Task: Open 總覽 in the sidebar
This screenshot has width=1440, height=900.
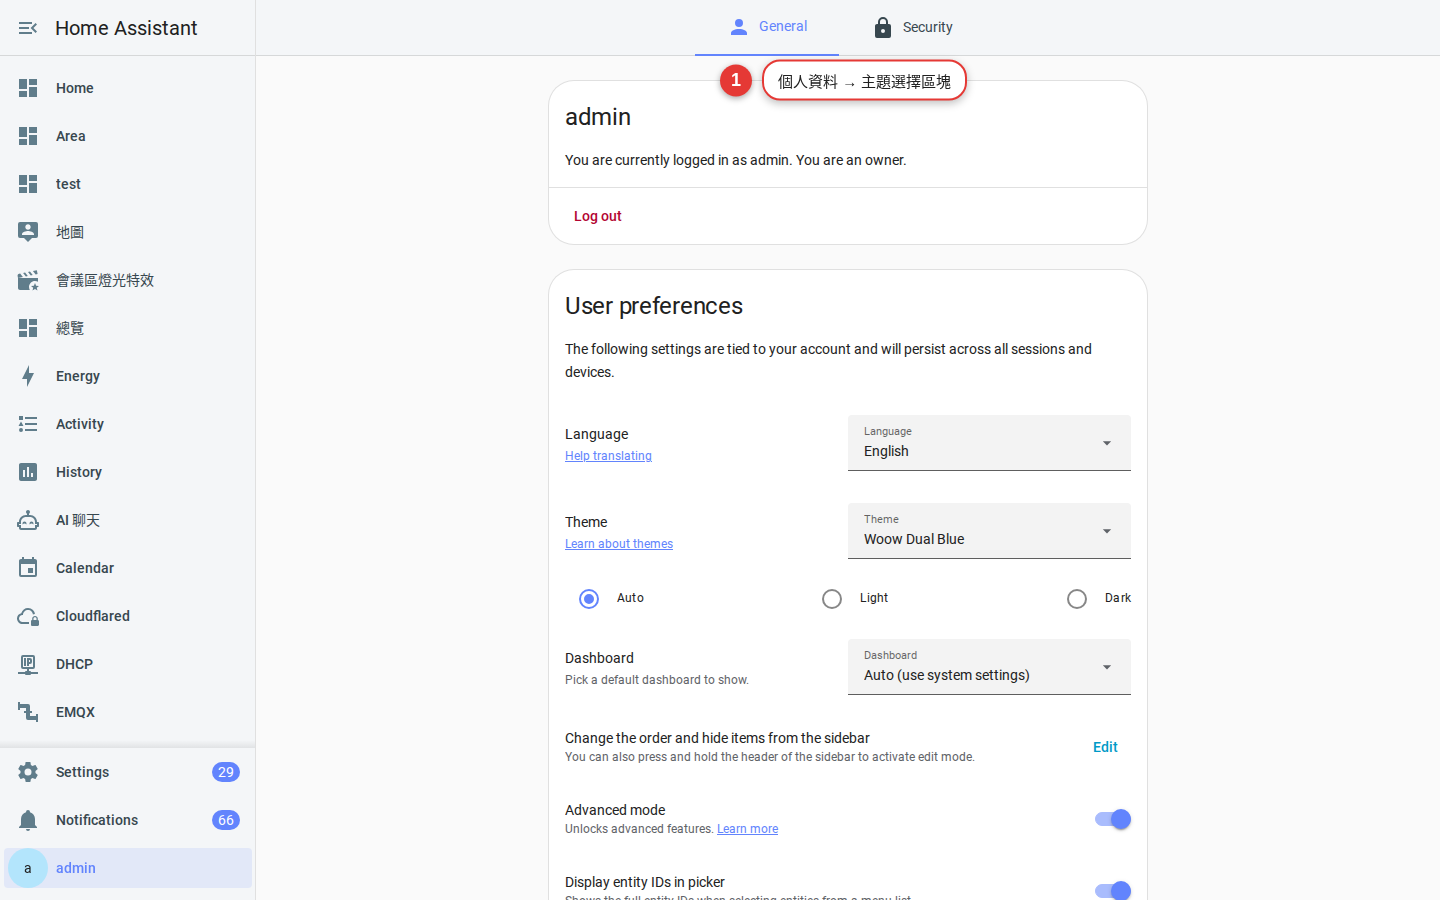Action: click(x=128, y=328)
